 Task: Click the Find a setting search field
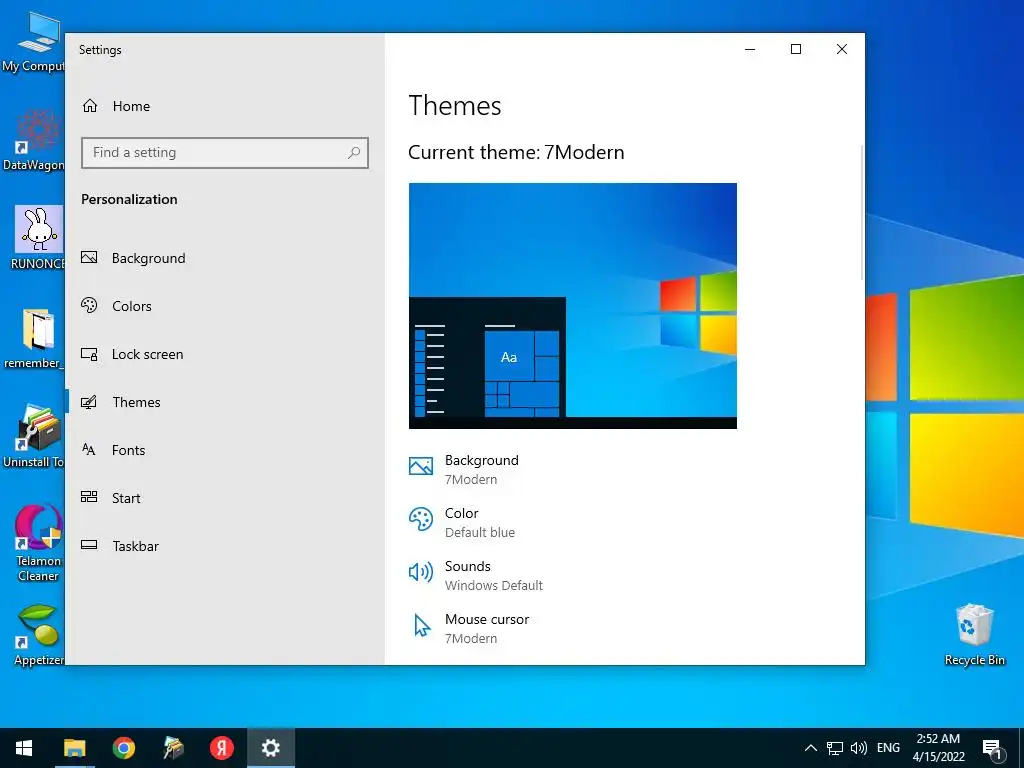click(225, 153)
